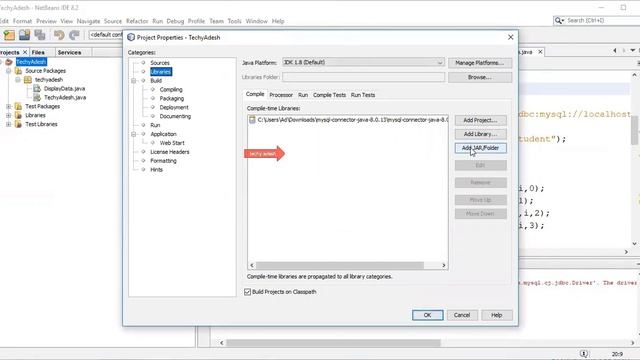
Task: Open the Java Platform dropdown
Action: pos(440,63)
